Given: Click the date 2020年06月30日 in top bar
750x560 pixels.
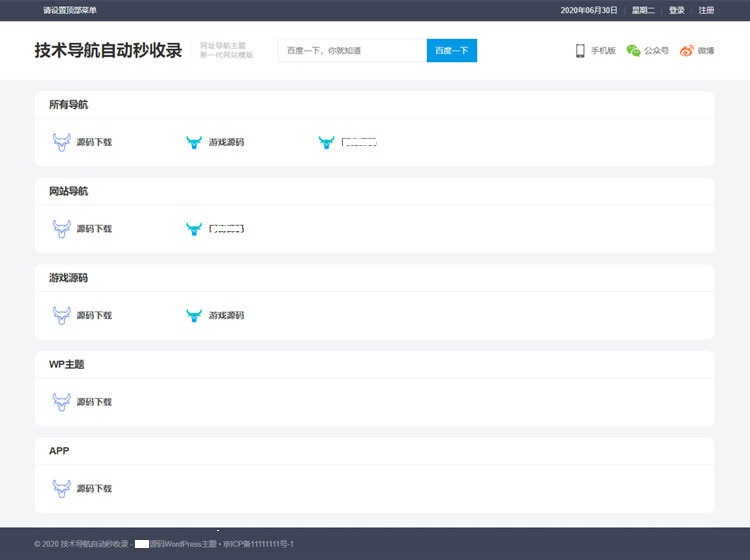Looking at the screenshot, I should pos(589,10).
